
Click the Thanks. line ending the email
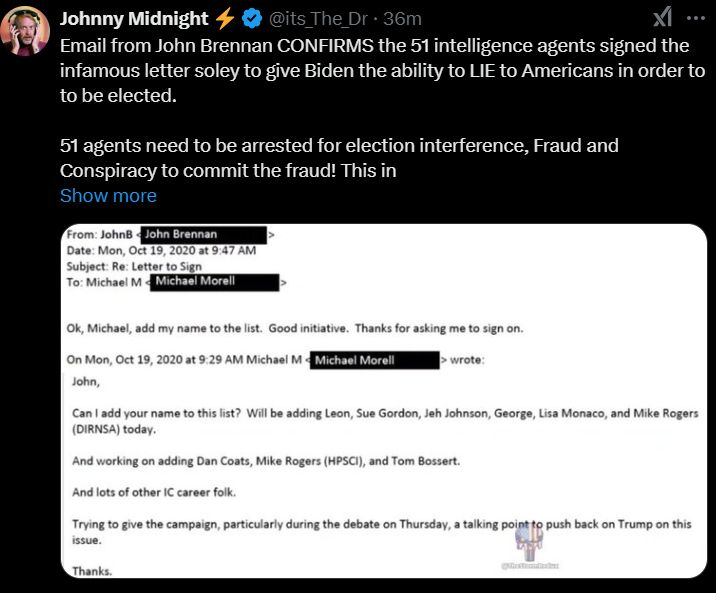click(93, 571)
